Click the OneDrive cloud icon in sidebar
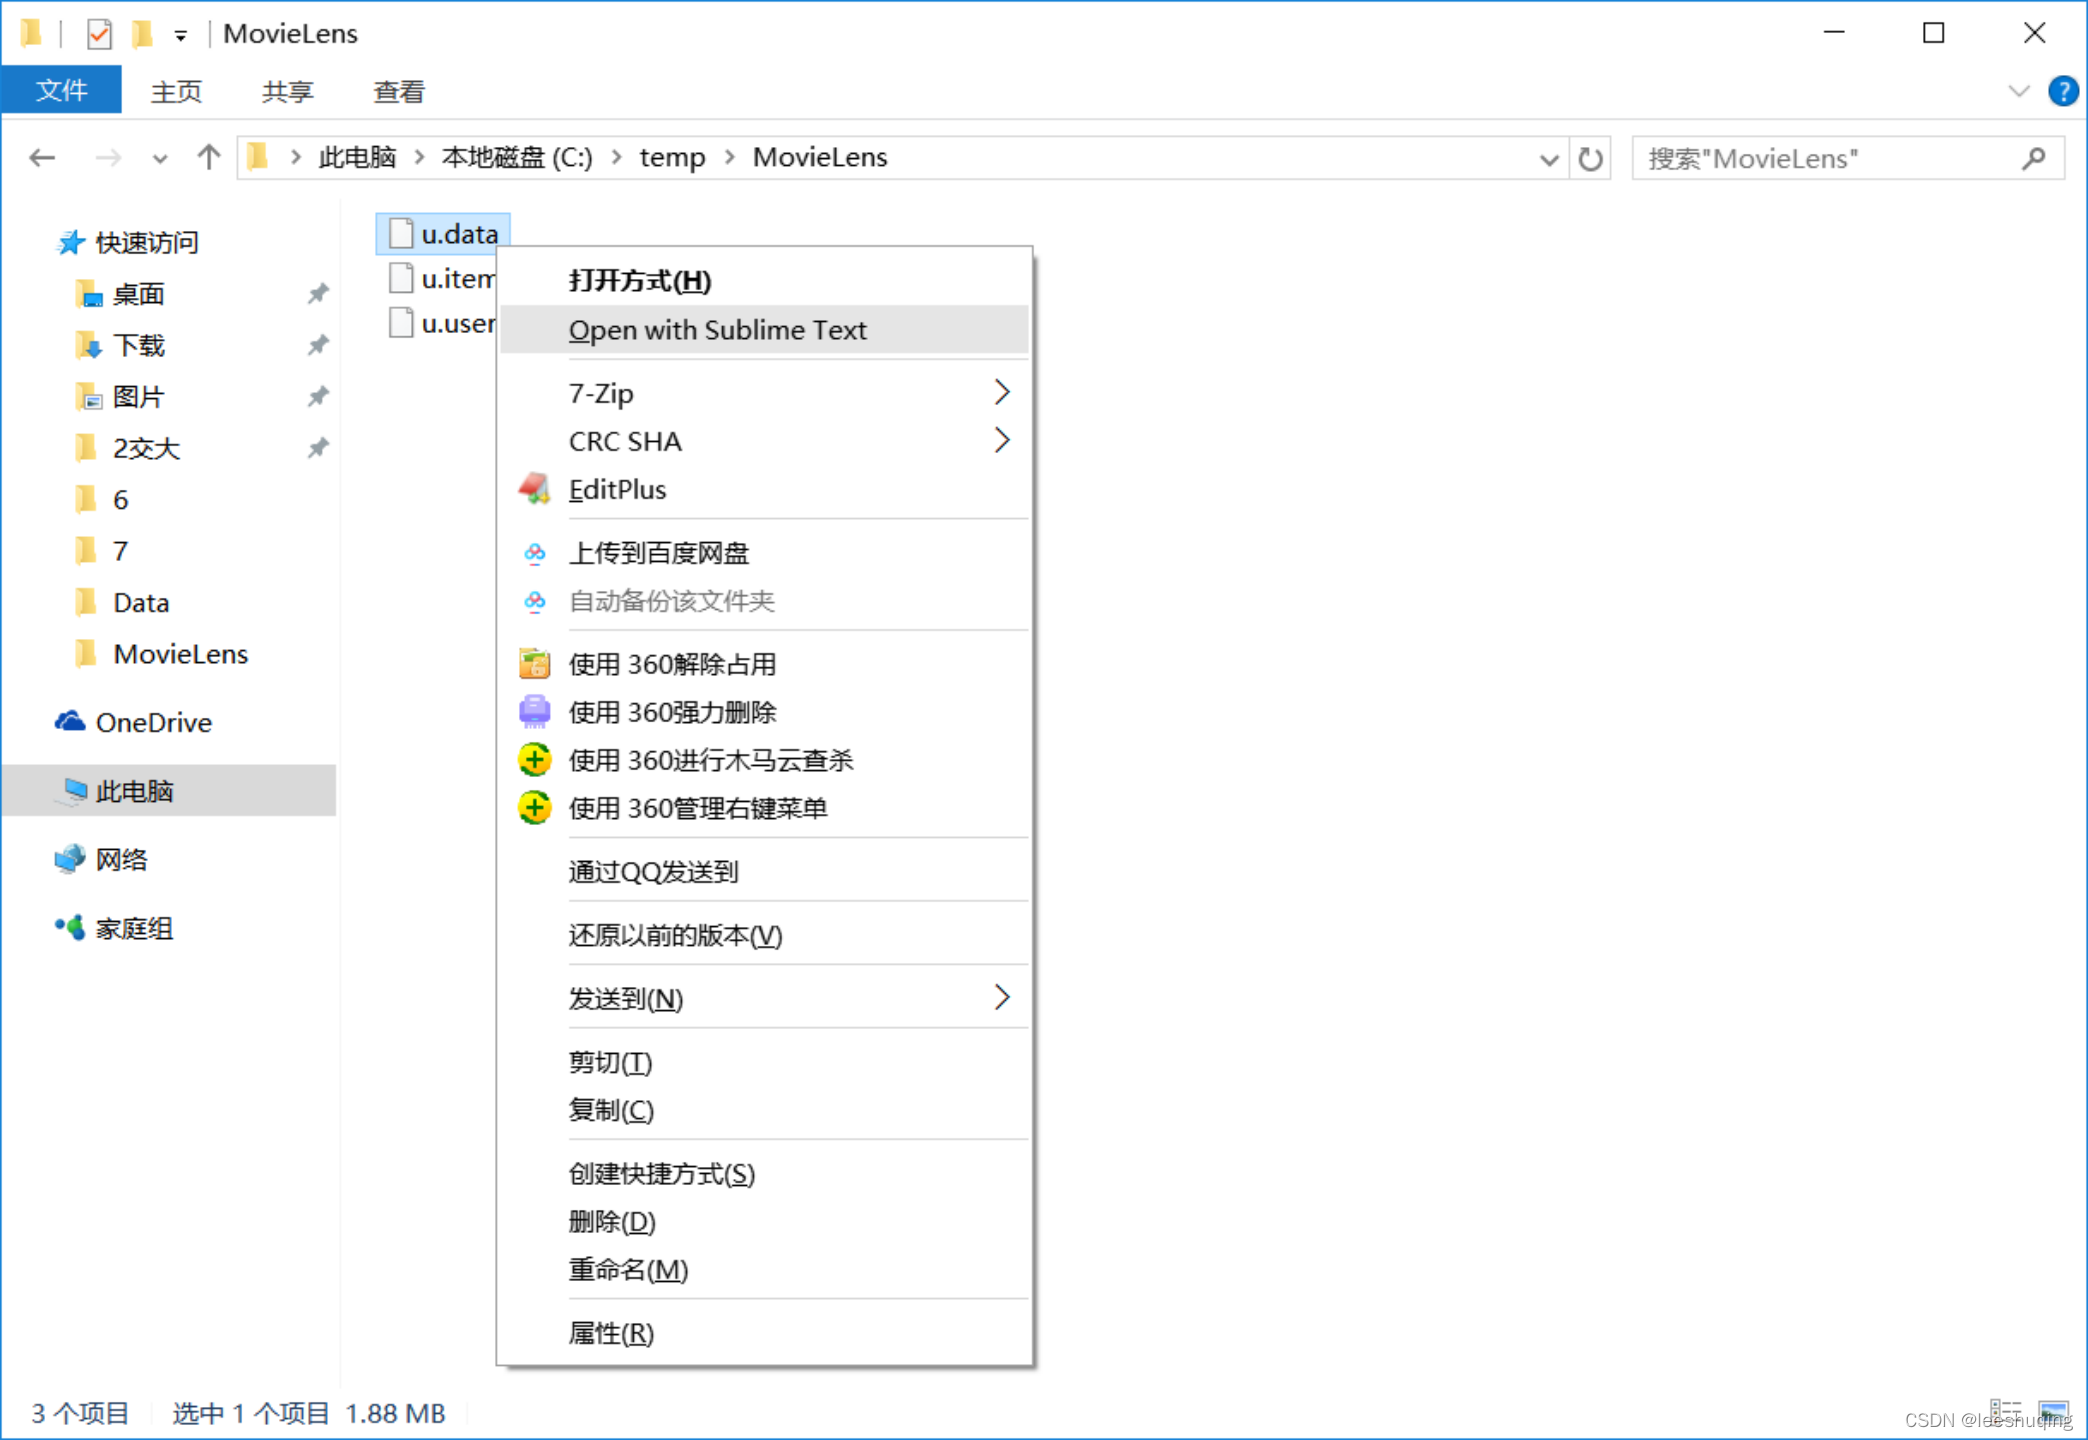This screenshot has width=2088, height=1440. (x=69, y=722)
